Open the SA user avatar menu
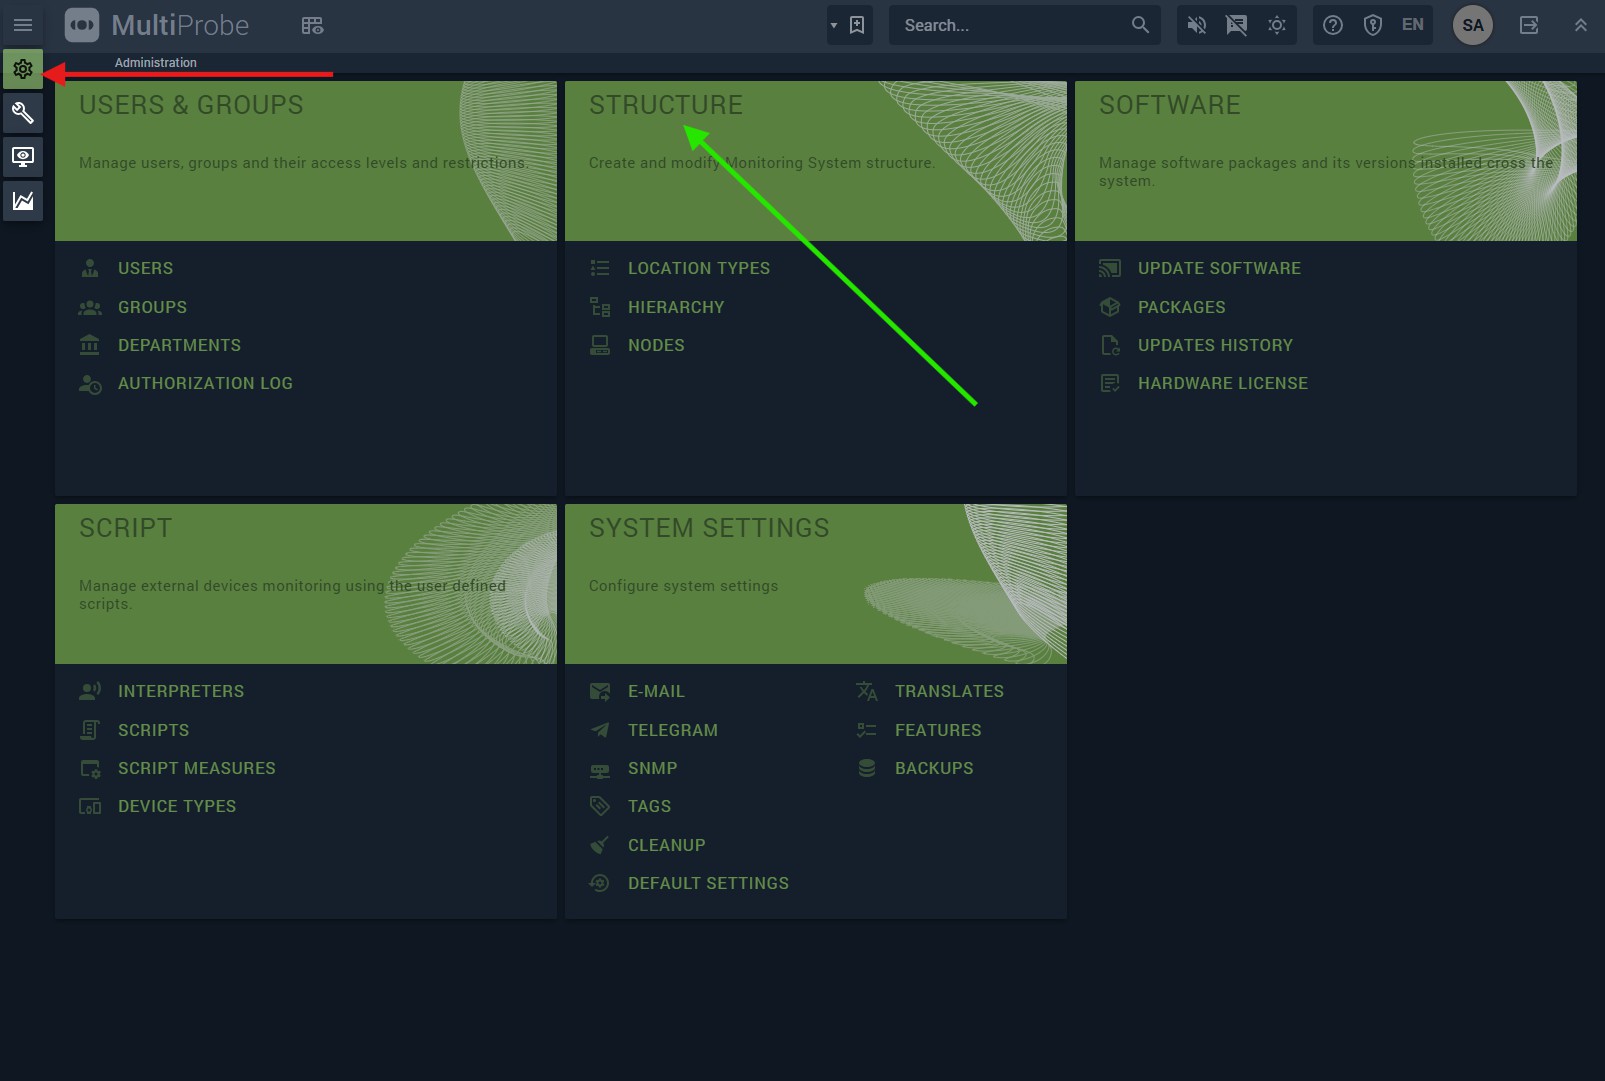Viewport: 1605px width, 1081px height. [1472, 26]
